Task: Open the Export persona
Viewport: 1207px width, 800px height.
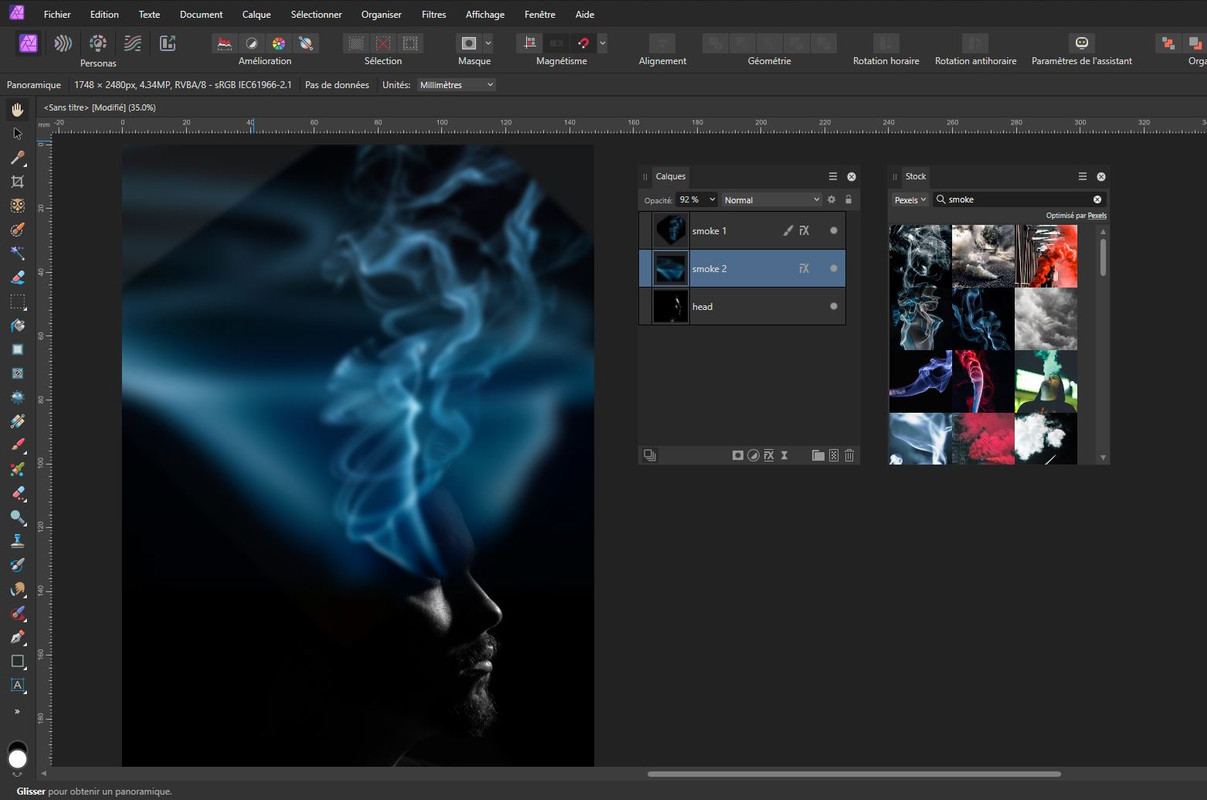Action: click(x=167, y=43)
